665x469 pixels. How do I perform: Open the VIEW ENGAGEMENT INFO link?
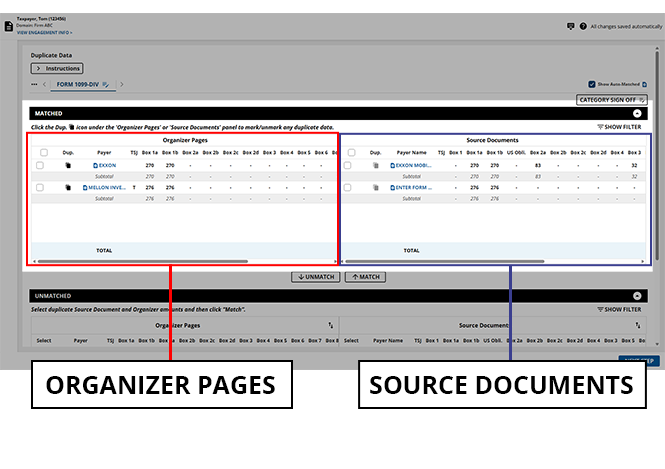(45, 33)
